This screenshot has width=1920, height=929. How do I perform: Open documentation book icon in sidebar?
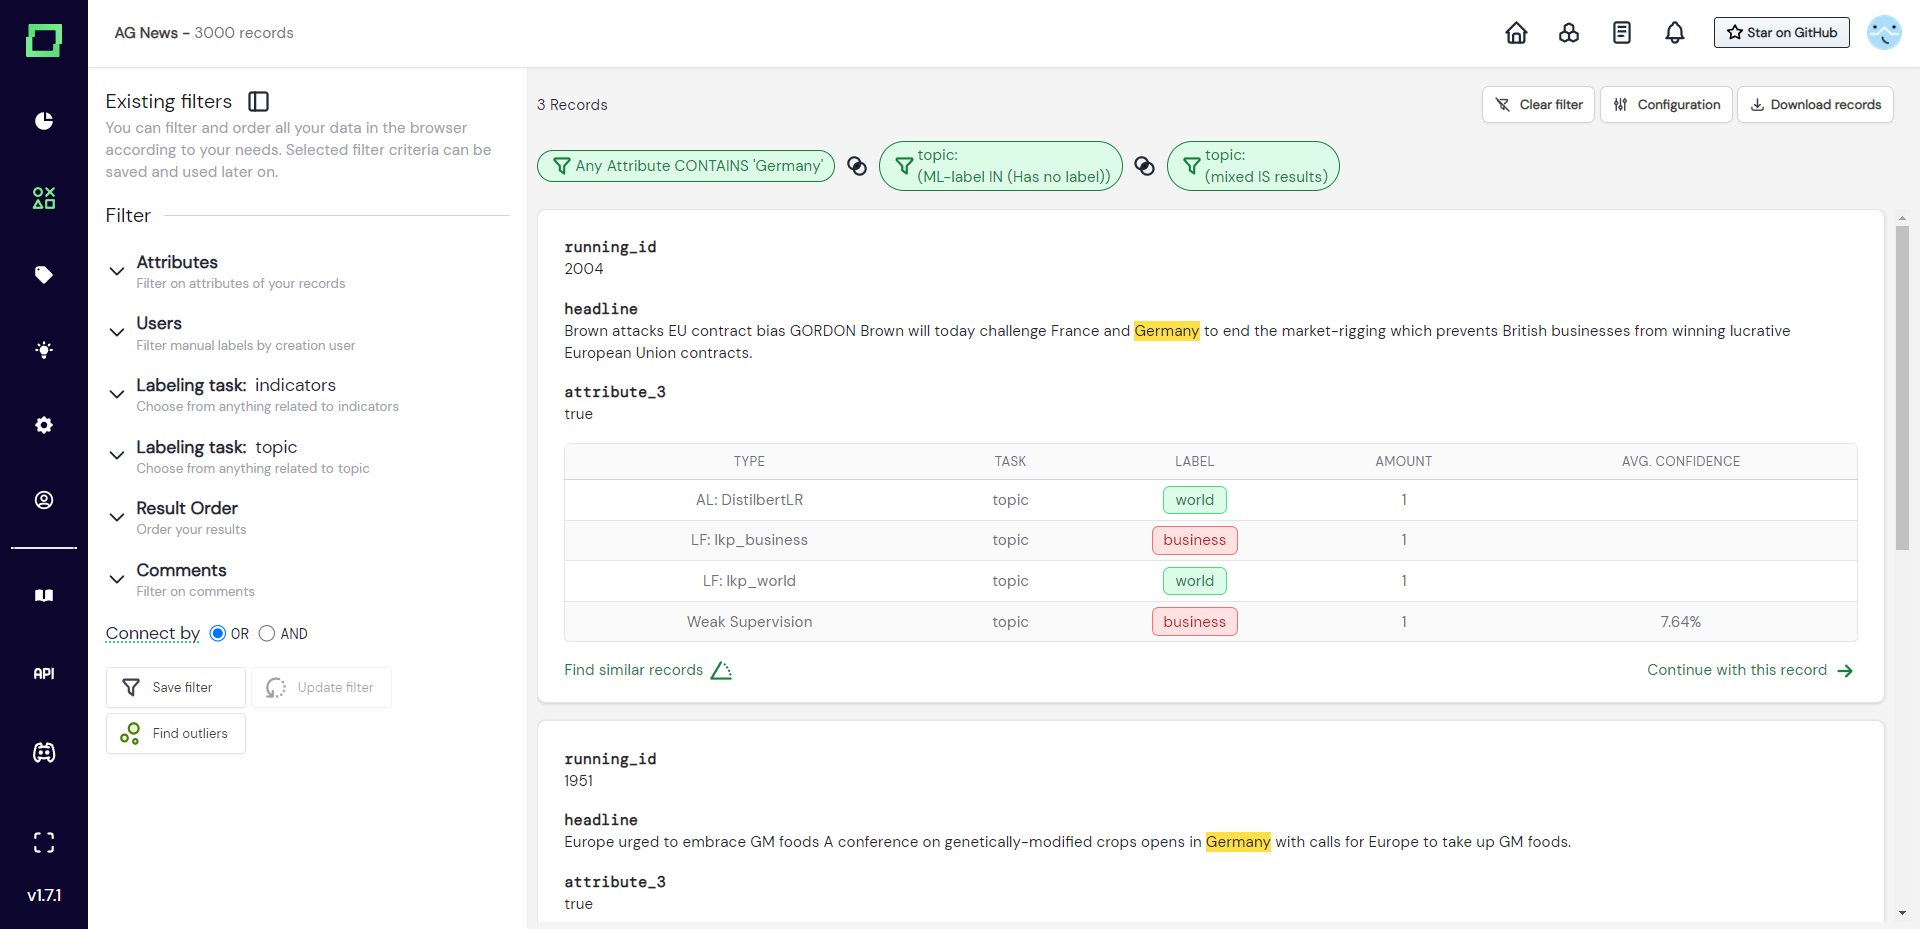(x=44, y=596)
